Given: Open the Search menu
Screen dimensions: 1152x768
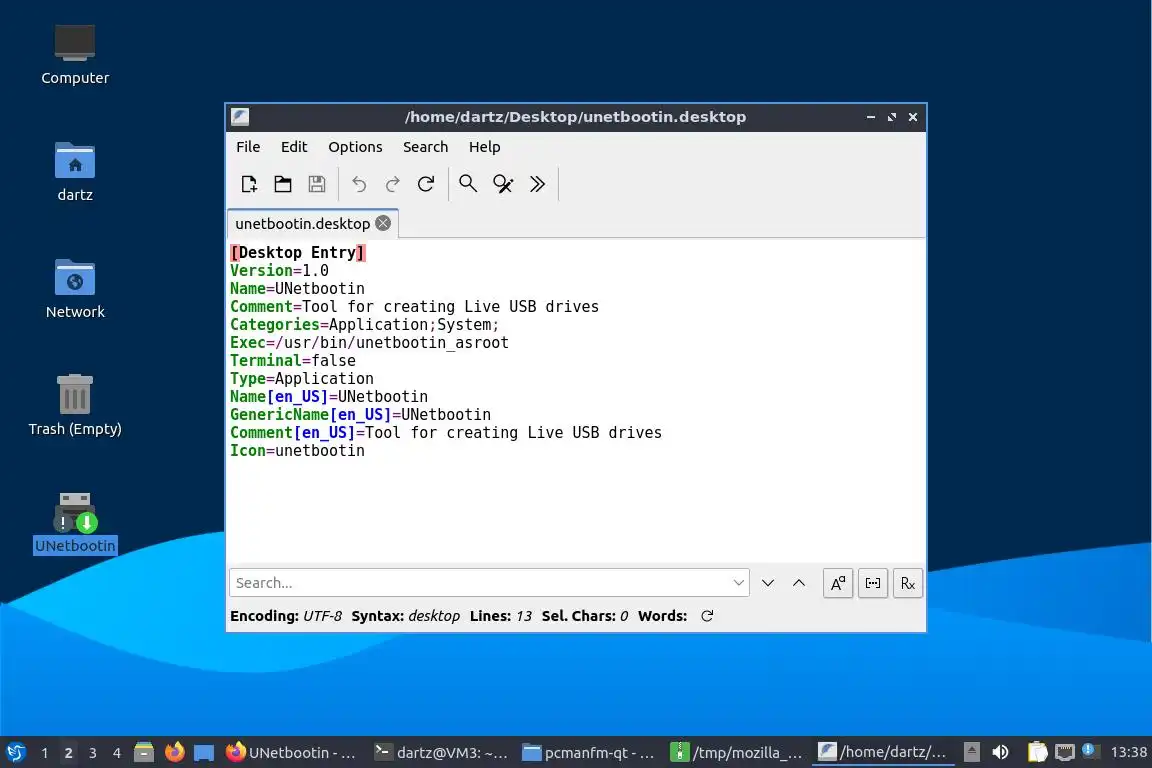Looking at the screenshot, I should (425, 147).
